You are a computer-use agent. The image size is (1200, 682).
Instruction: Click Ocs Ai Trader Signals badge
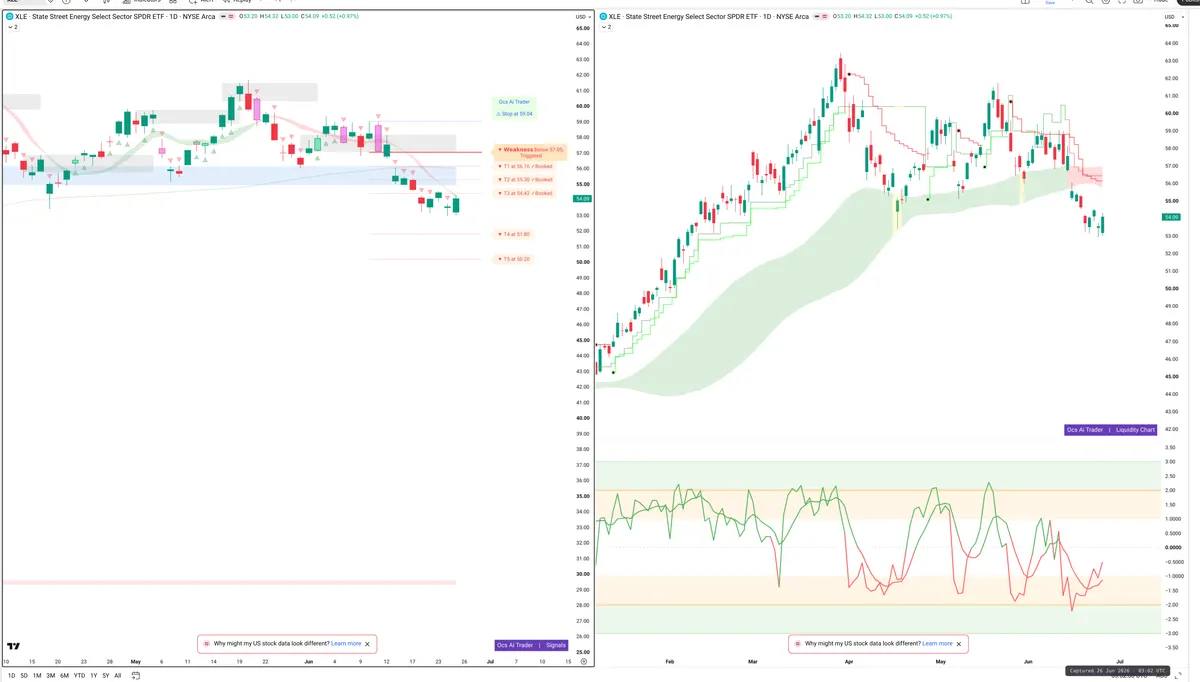tap(532, 645)
